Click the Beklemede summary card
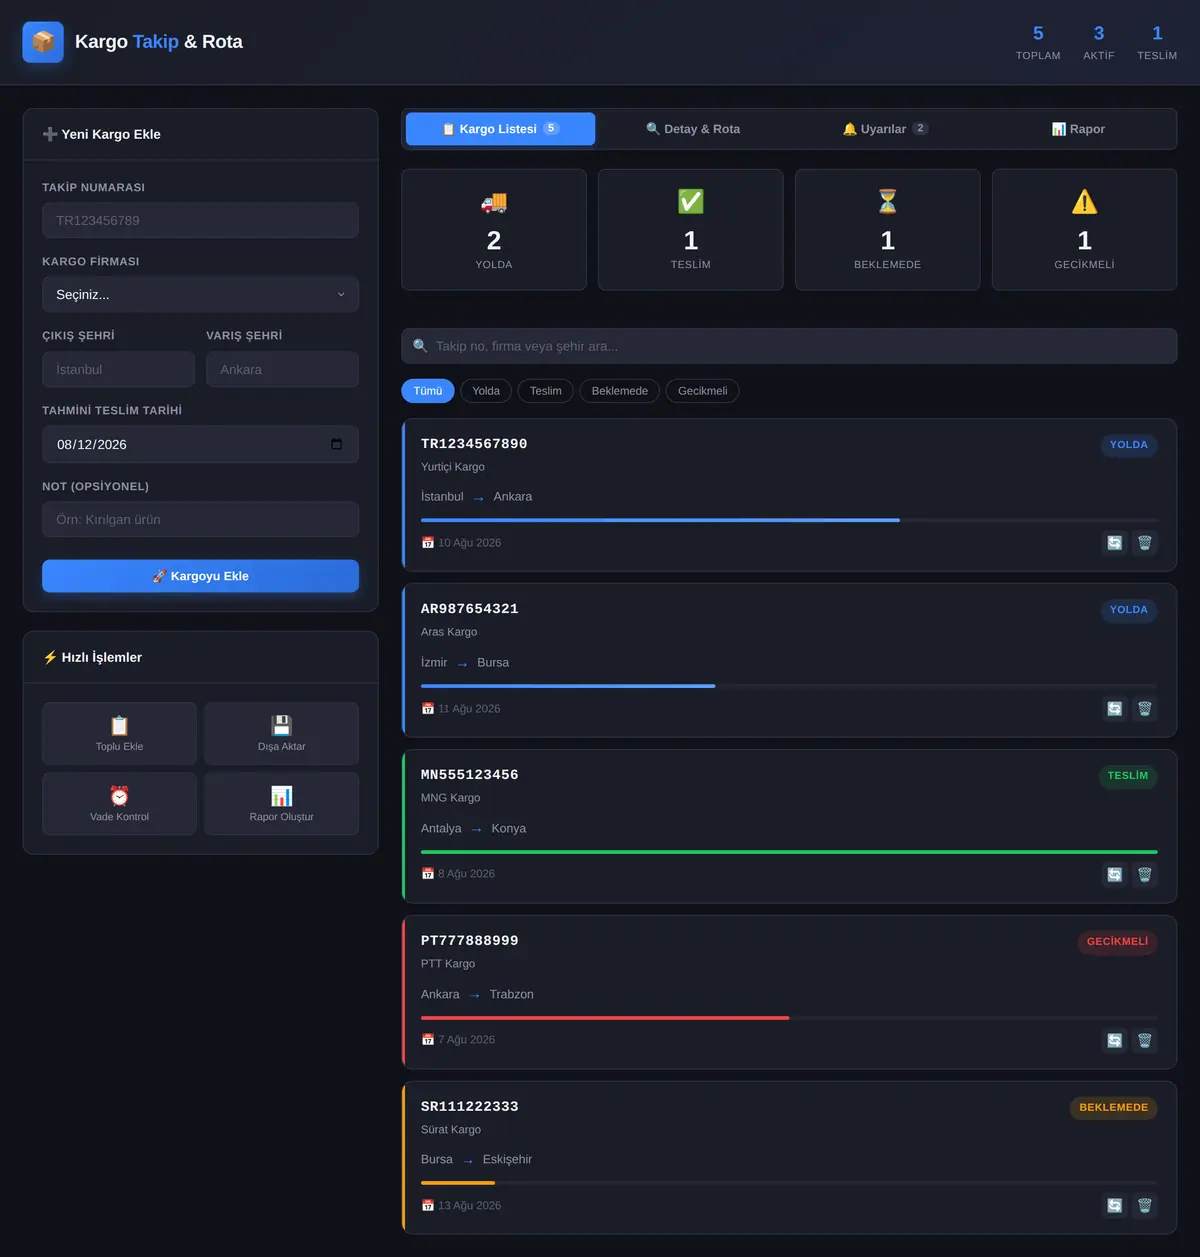Viewport: 1200px width, 1257px height. point(888,230)
